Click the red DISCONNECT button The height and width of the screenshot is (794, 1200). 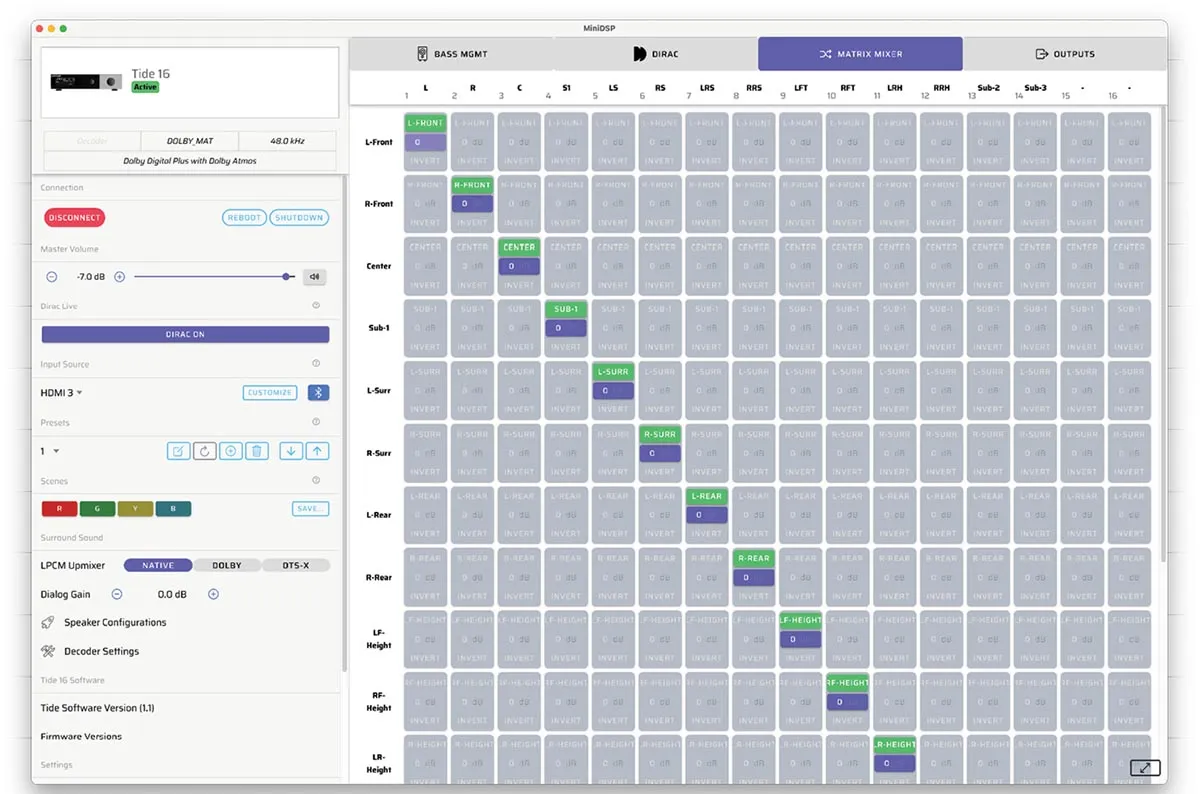pos(75,218)
